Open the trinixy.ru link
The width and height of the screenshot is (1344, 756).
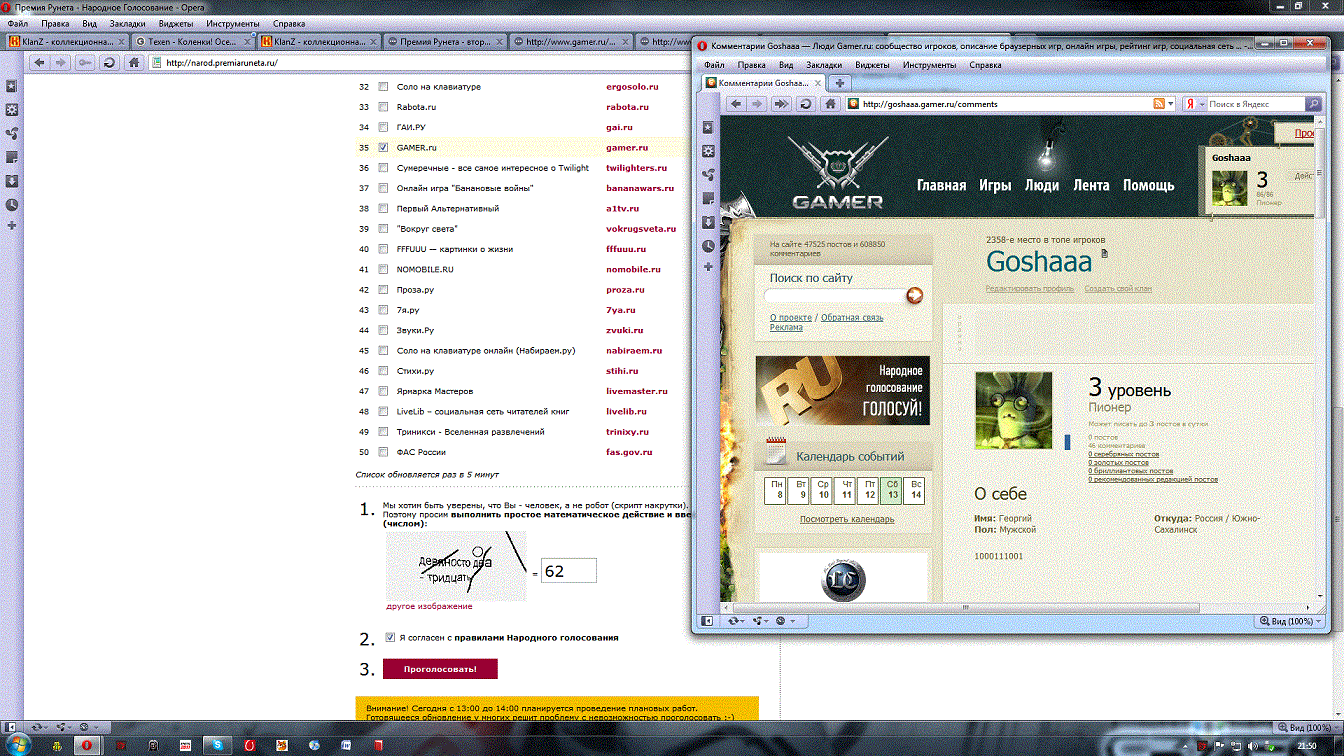[627, 432]
